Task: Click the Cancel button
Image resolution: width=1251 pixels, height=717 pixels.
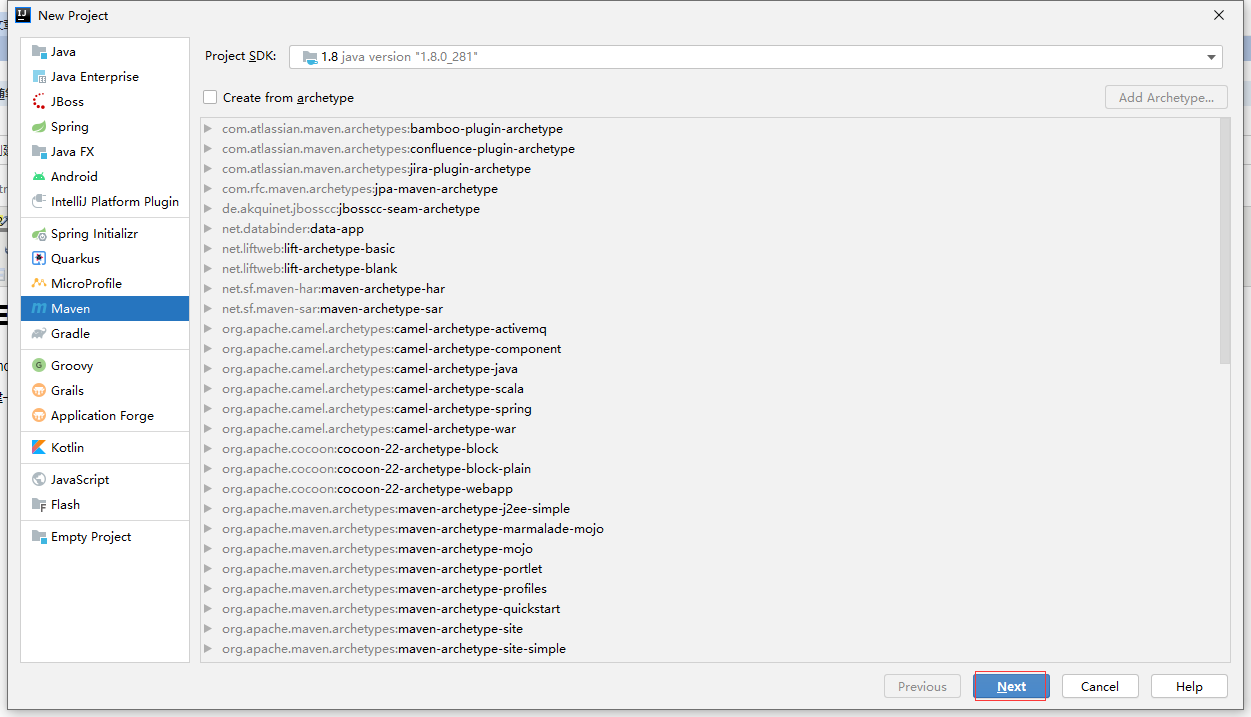Action: [x=1100, y=686]
